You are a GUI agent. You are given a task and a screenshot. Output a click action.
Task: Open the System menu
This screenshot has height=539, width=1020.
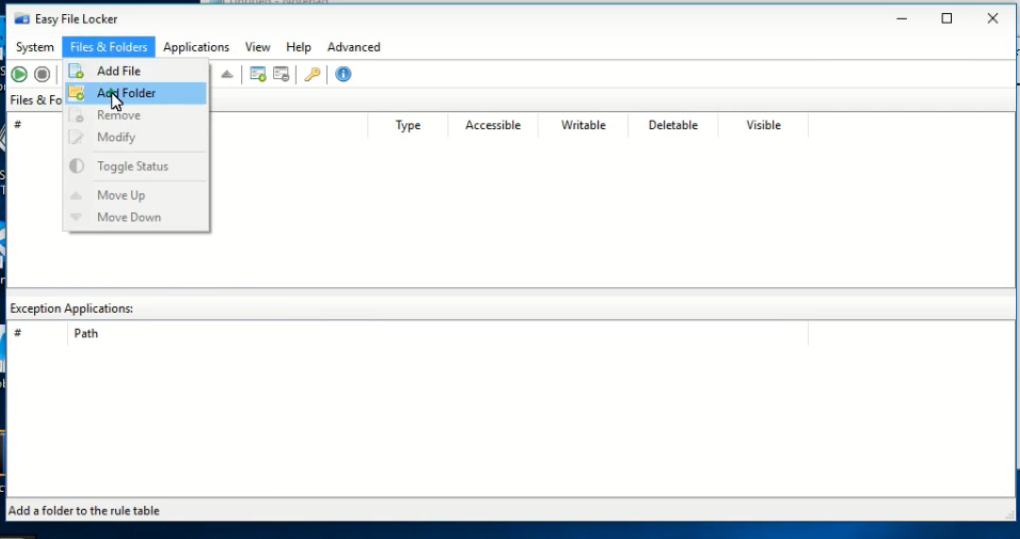click(35, 47)
